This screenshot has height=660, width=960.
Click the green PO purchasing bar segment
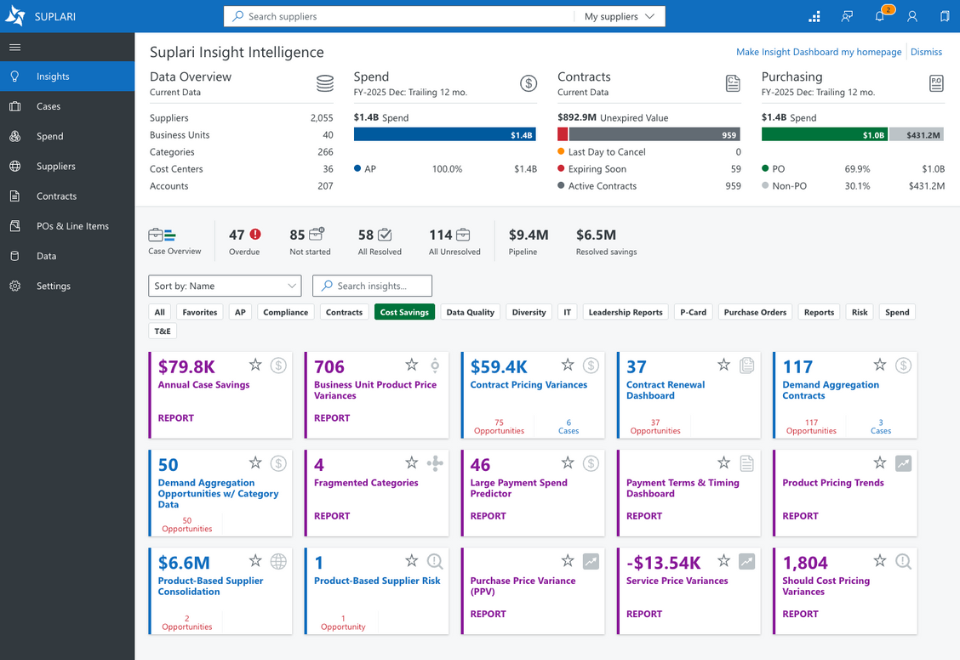[824, 135]
